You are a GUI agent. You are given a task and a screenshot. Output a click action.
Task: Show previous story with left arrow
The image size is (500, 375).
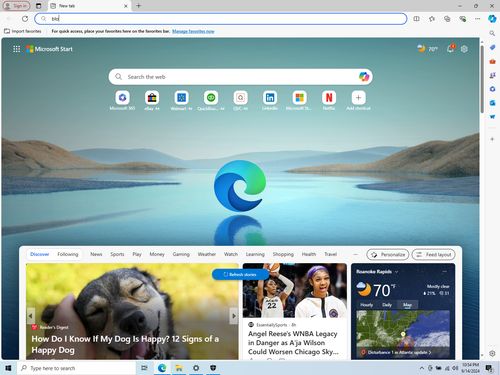coord(31,316)
